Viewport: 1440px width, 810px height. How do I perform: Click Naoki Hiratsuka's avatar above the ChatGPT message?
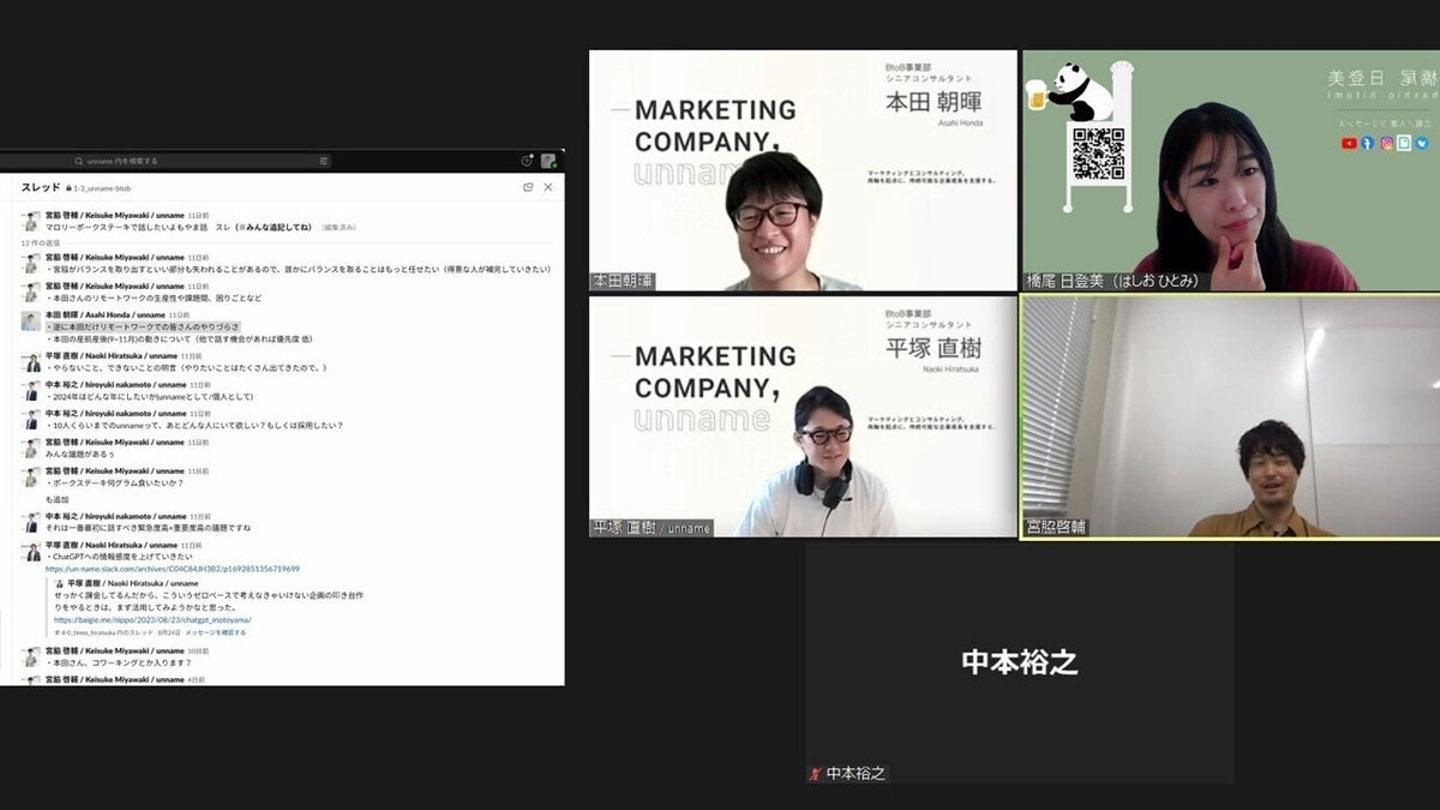(x=31, y=551)
